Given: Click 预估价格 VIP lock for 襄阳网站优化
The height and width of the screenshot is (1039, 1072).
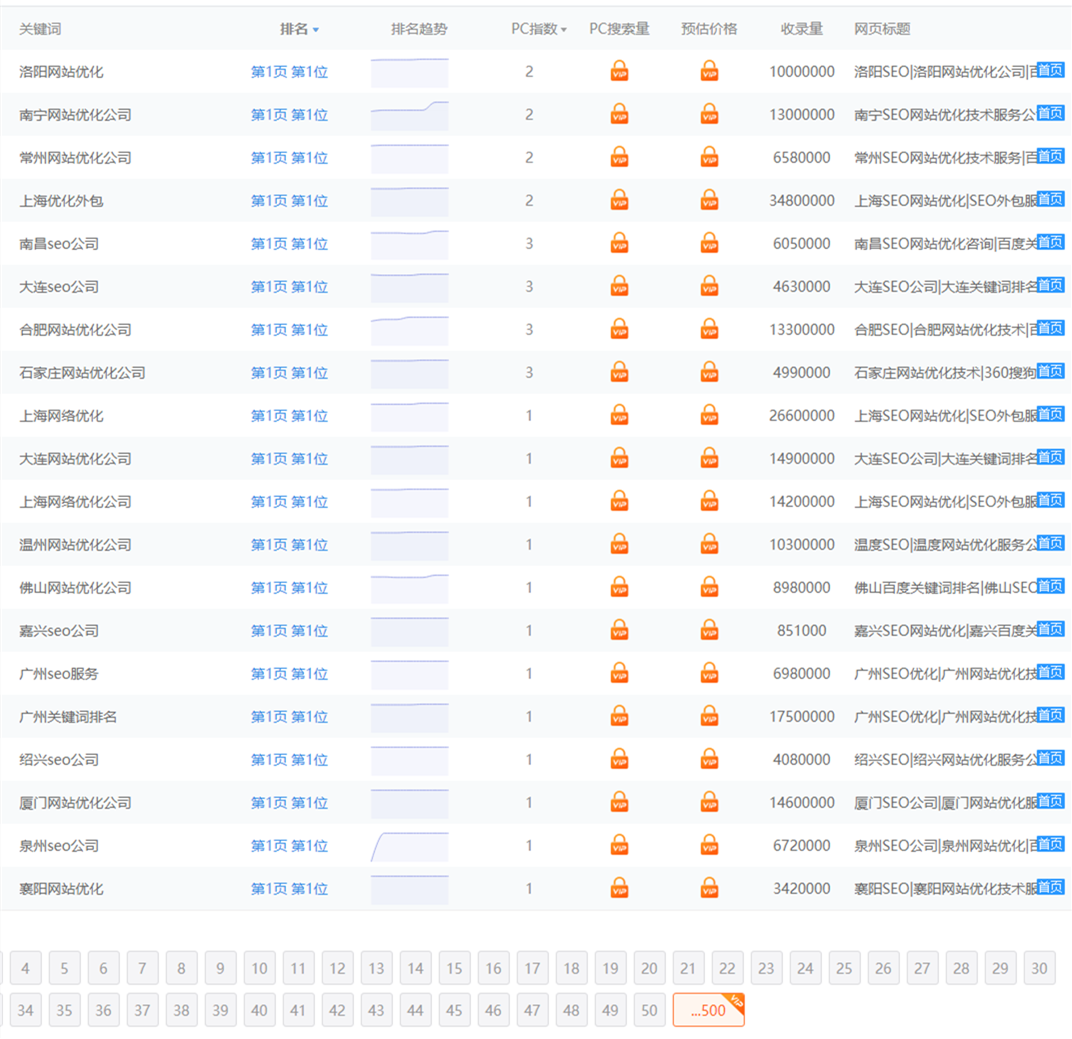Looking at the screenshot, I should tap(709, 889).
